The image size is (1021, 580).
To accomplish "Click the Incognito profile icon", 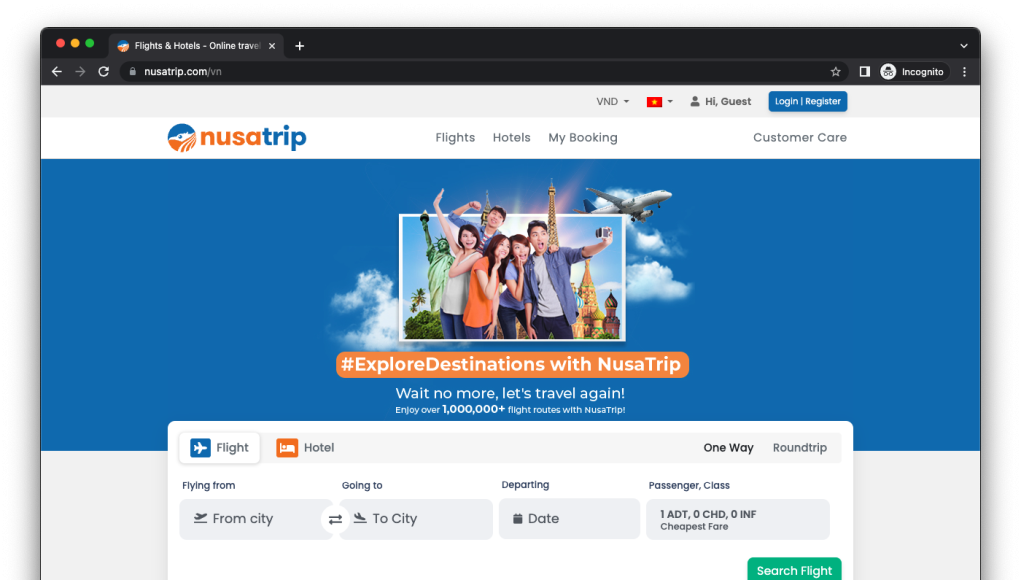I will [888, 72].
